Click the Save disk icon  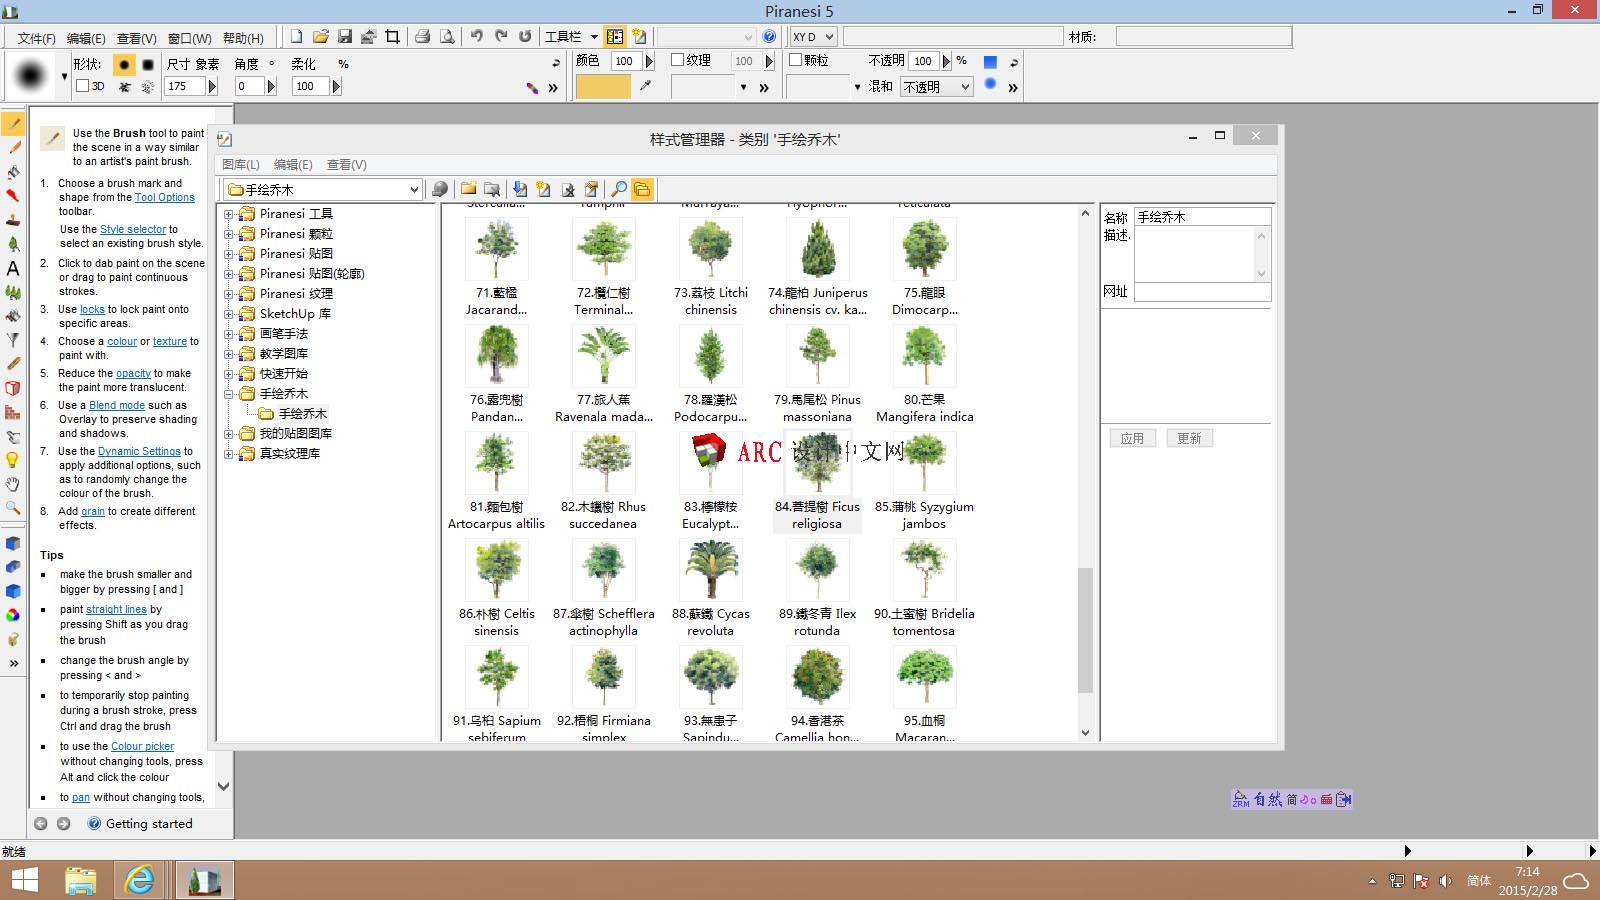tap(345, 36)
